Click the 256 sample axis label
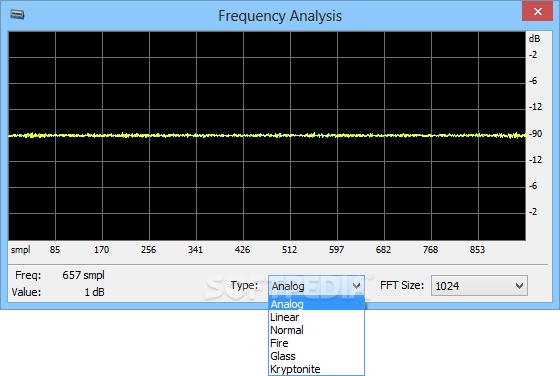This screenshot has height=376, width=560. (x=148, y=250)
